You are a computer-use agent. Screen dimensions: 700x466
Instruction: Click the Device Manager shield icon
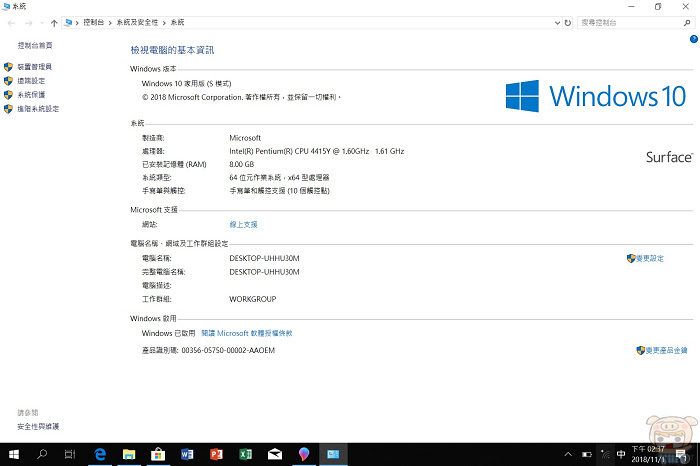click(x=8, y=67)
